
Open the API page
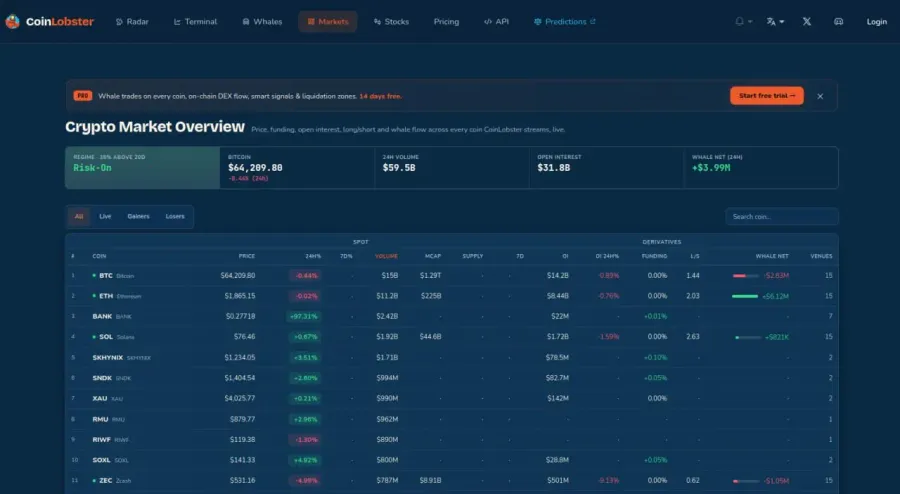496,22
